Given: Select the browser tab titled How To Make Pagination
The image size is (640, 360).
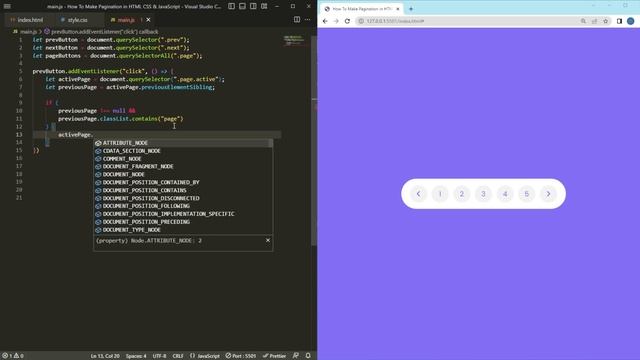Looking at the screenshot, I should 362,9.
